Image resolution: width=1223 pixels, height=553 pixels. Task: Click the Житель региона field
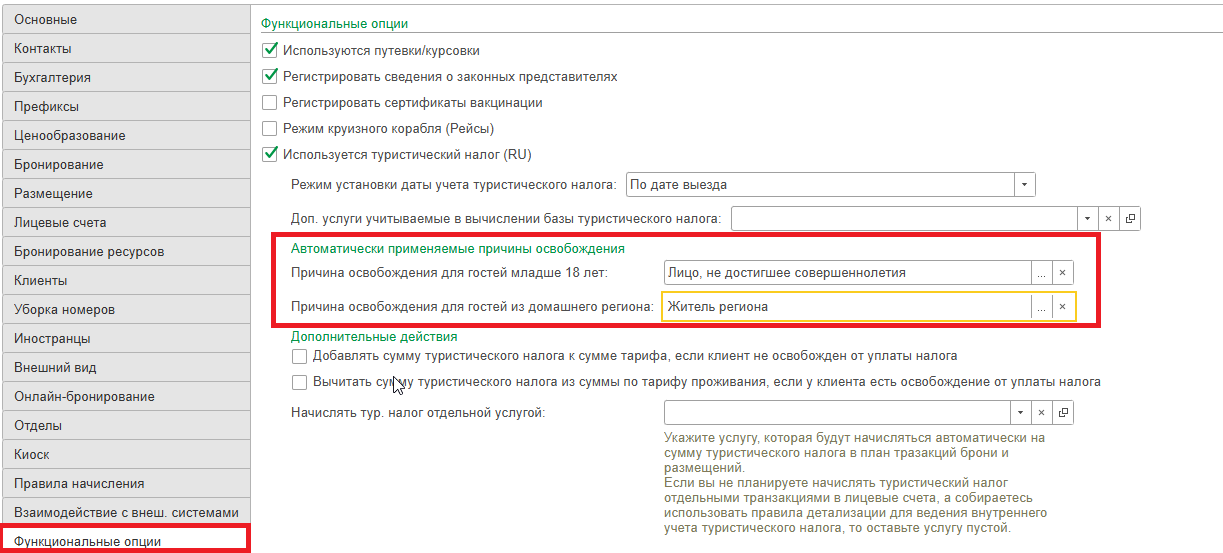[847, 307]
